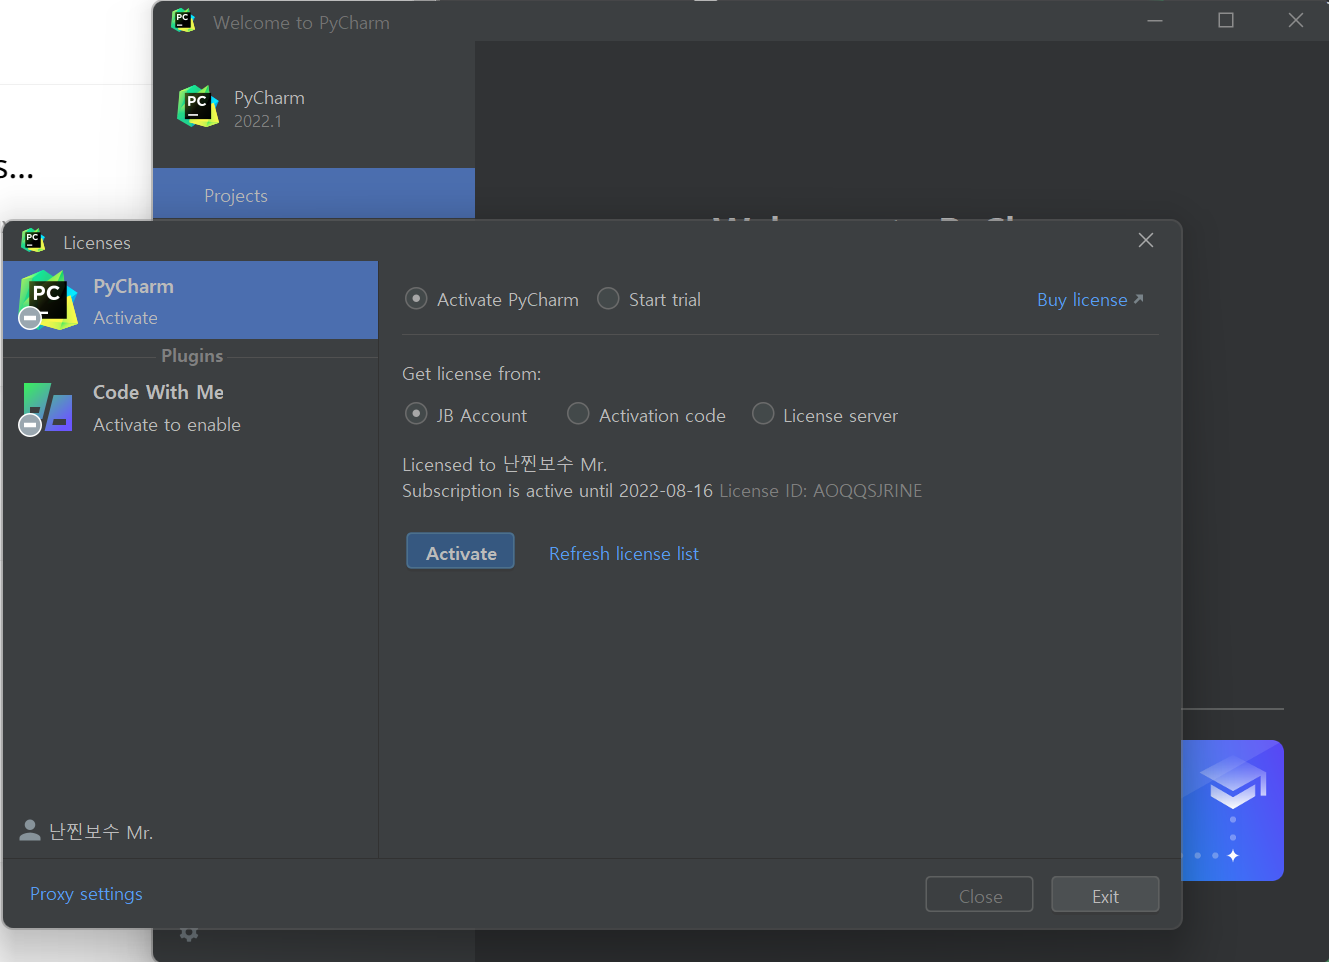Click Refresh license list link
The height and width of the screenshot is (962, 1329).
624,554
